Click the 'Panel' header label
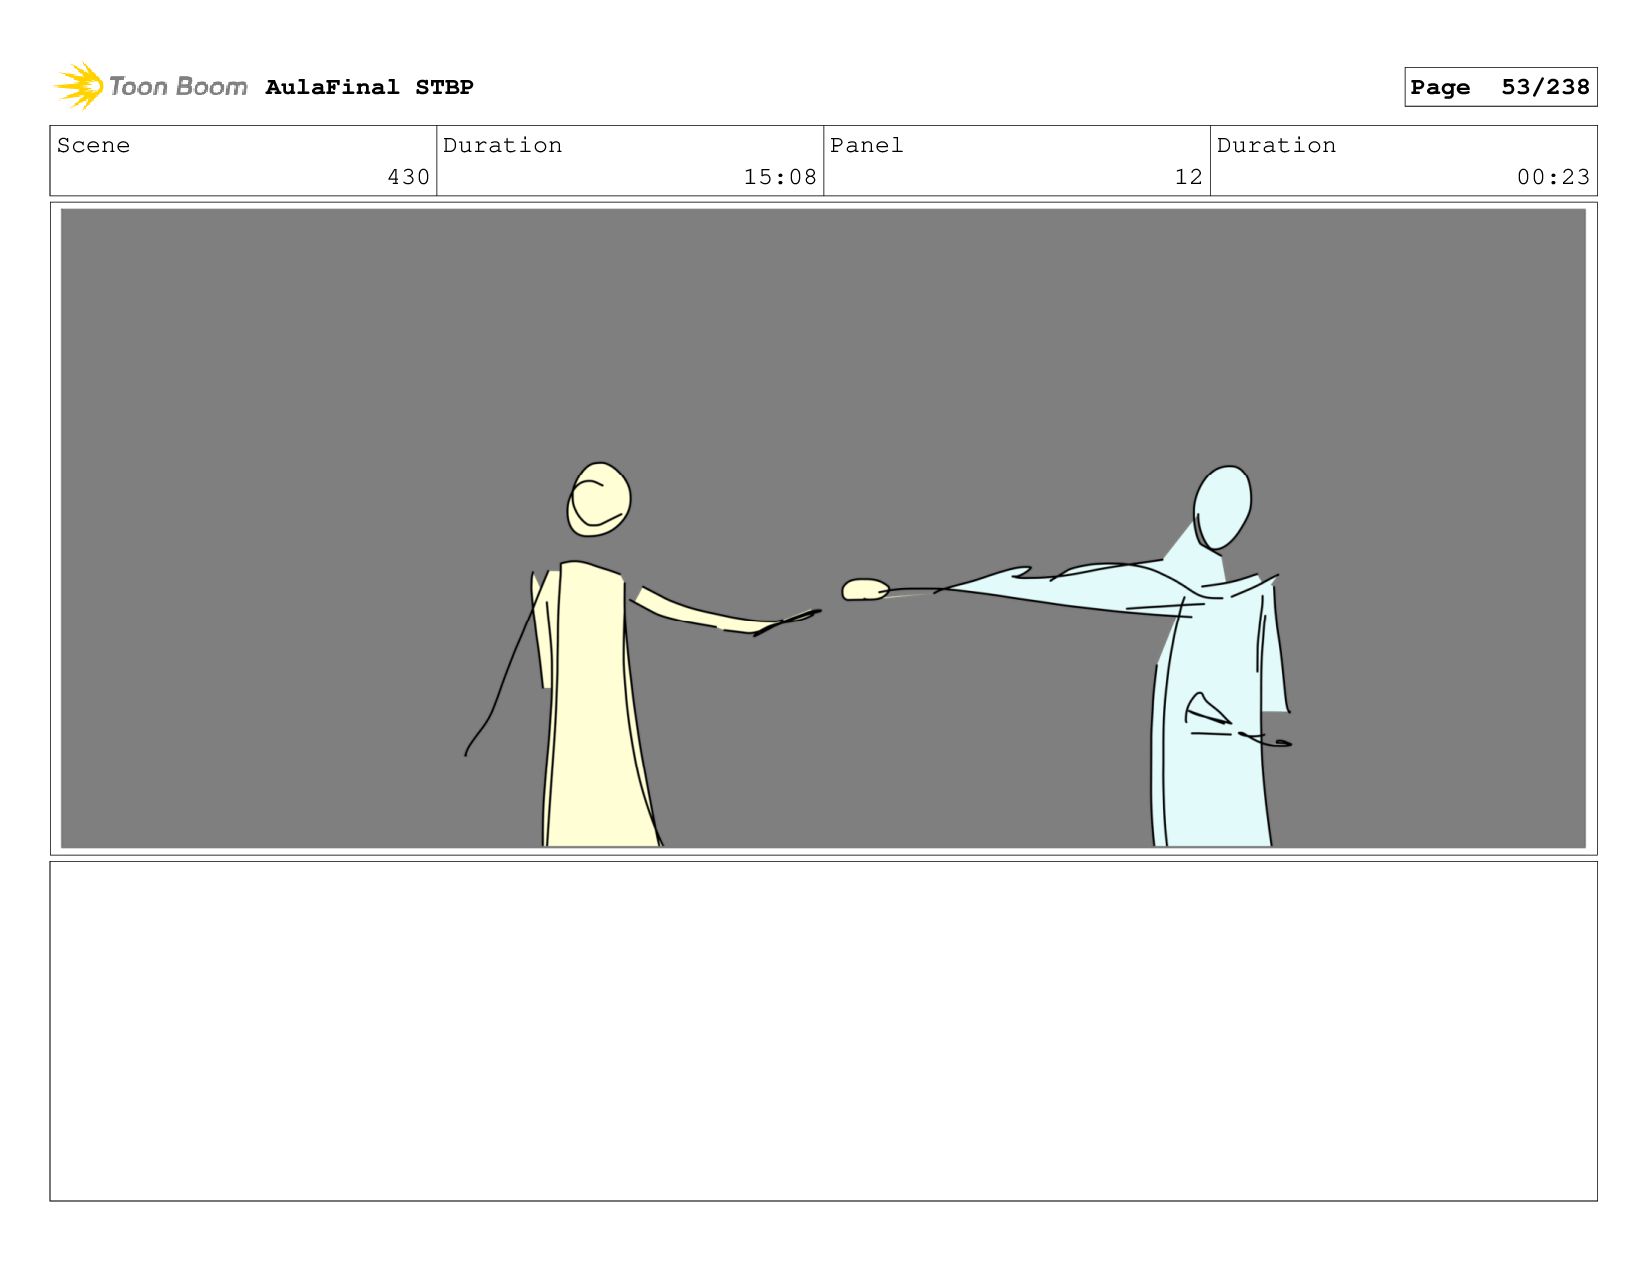1648x1276 pixels. [866, 145]
